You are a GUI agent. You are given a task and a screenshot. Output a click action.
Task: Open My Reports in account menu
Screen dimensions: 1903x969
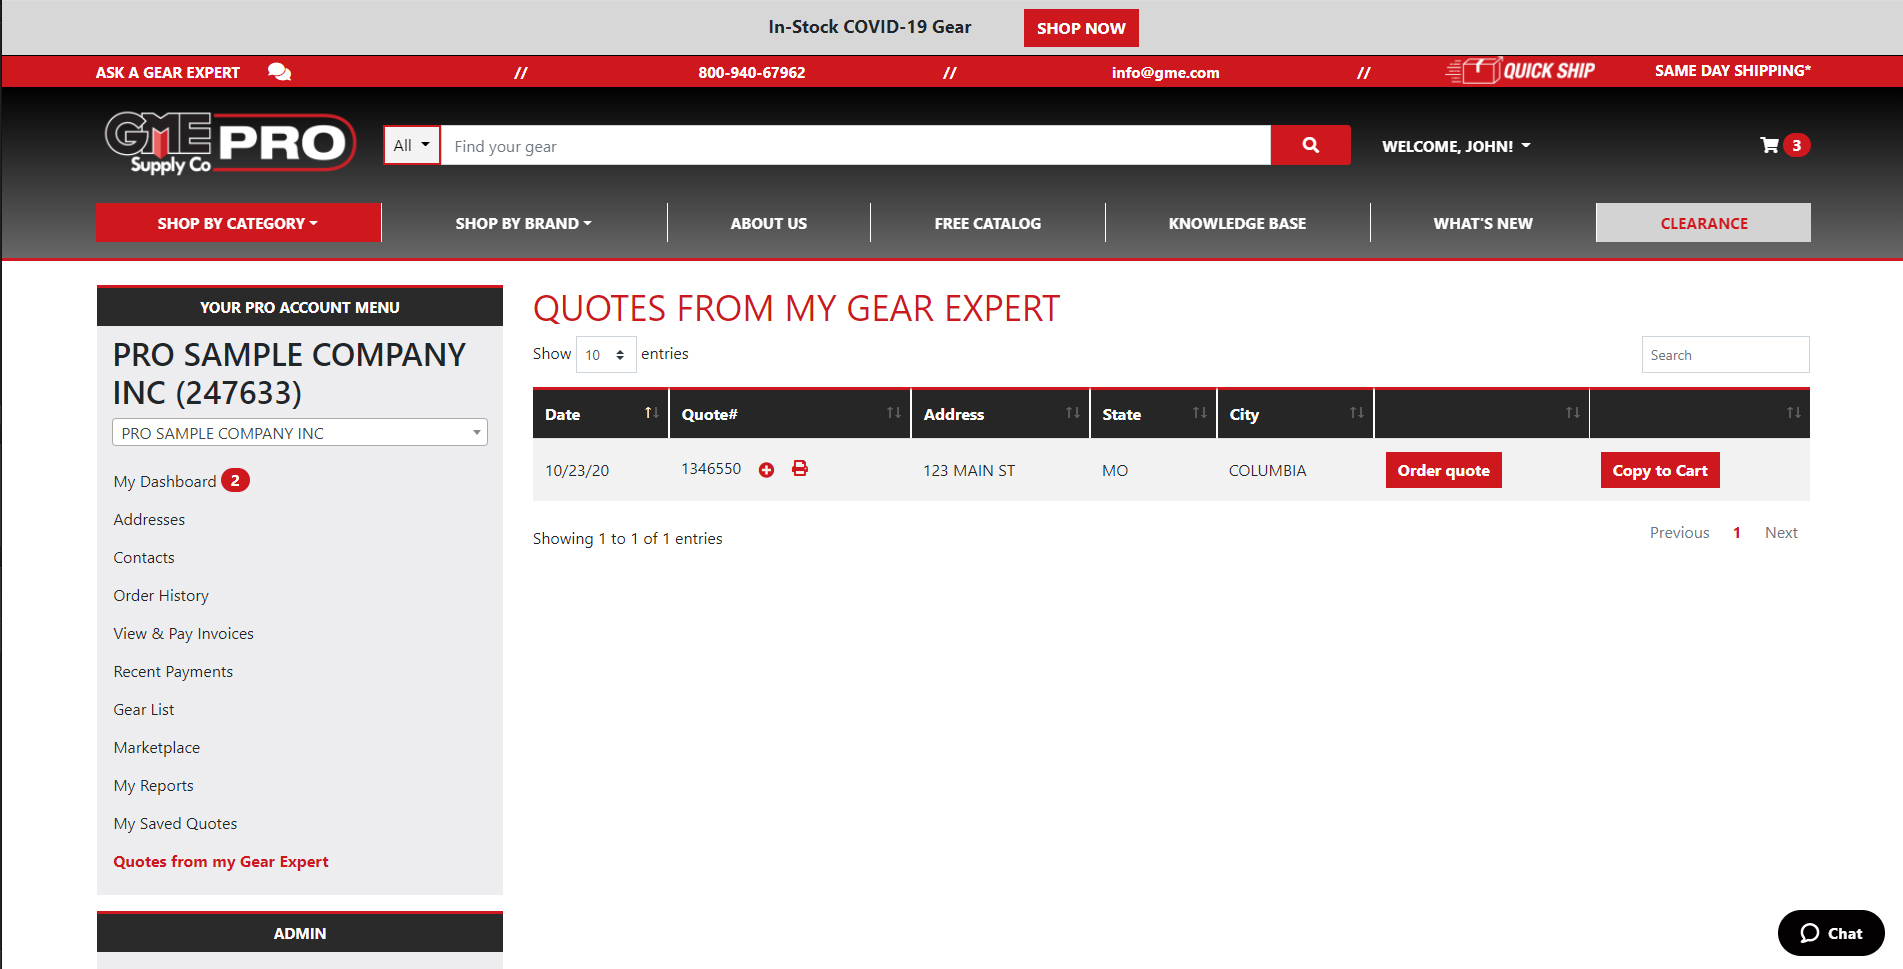pyautogui.click(x=153, y=786)
